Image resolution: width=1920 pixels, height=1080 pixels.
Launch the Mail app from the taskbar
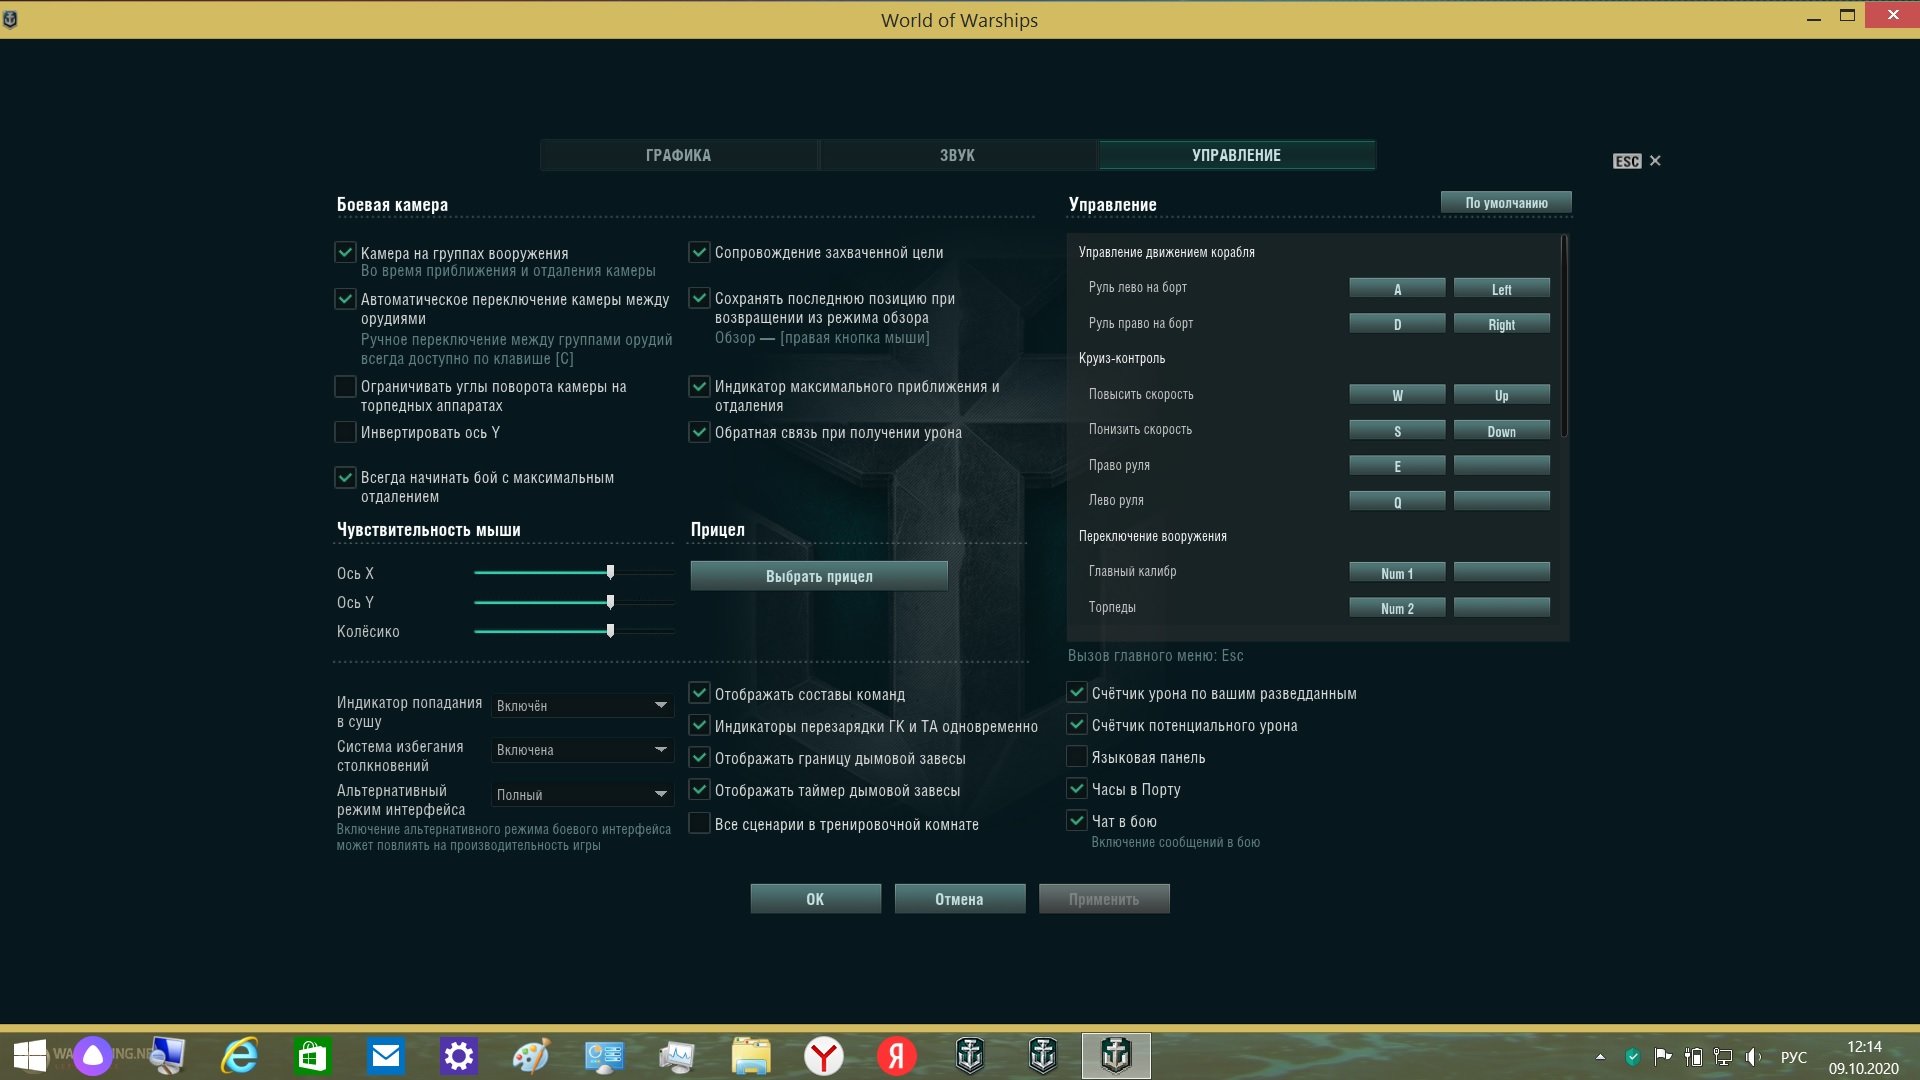(386, 1056)
